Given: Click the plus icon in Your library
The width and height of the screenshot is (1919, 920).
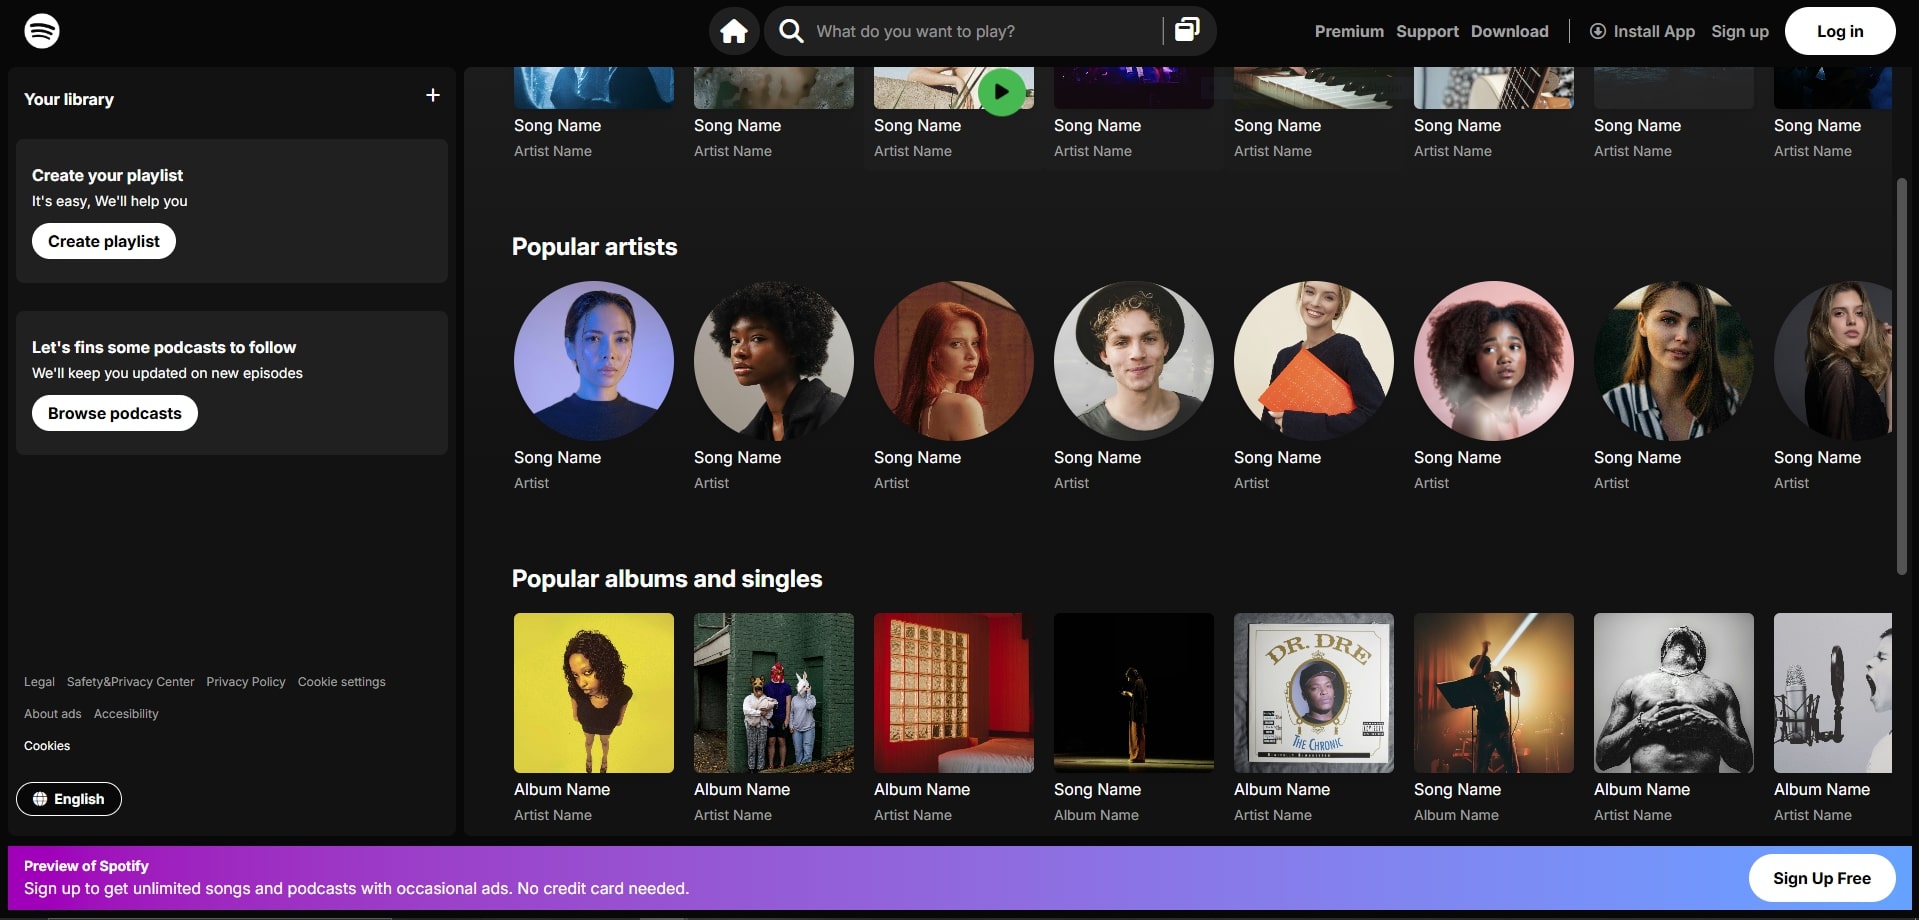Looking at the screenshot, I should (x=432, y=95).
